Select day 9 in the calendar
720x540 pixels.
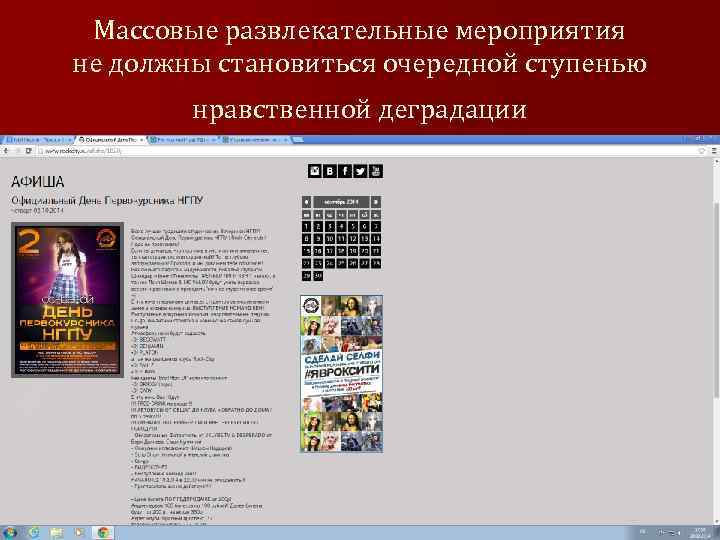click(x=318, y=239)
